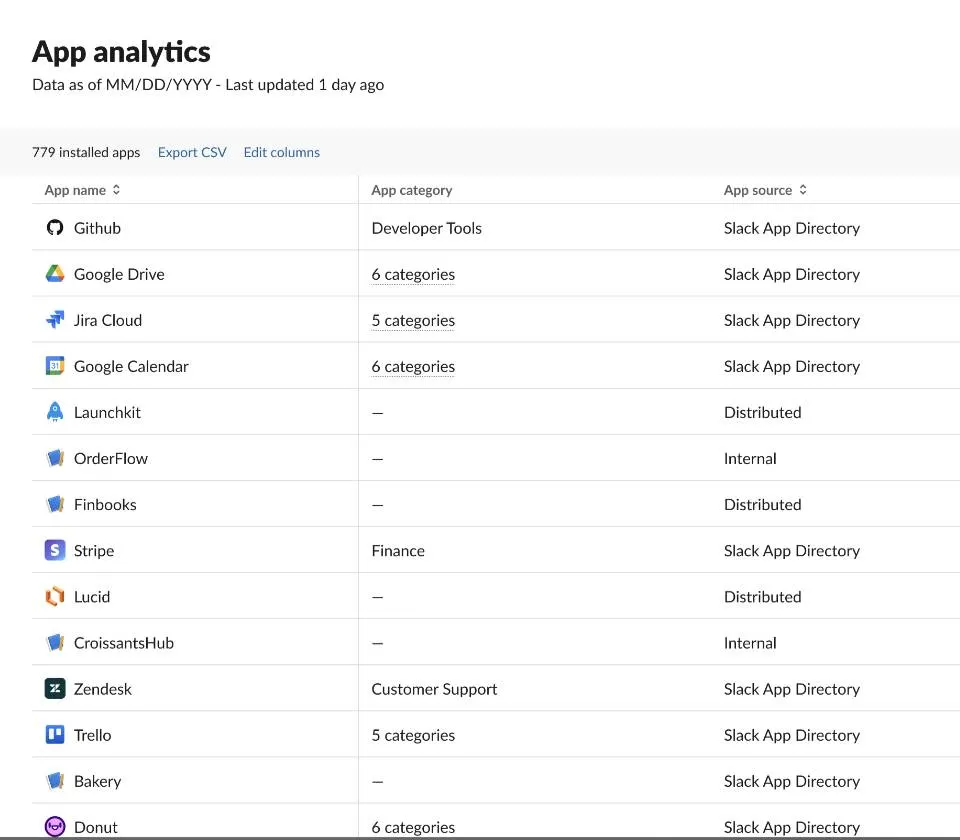Open the Edit columns link

(282, 152)
